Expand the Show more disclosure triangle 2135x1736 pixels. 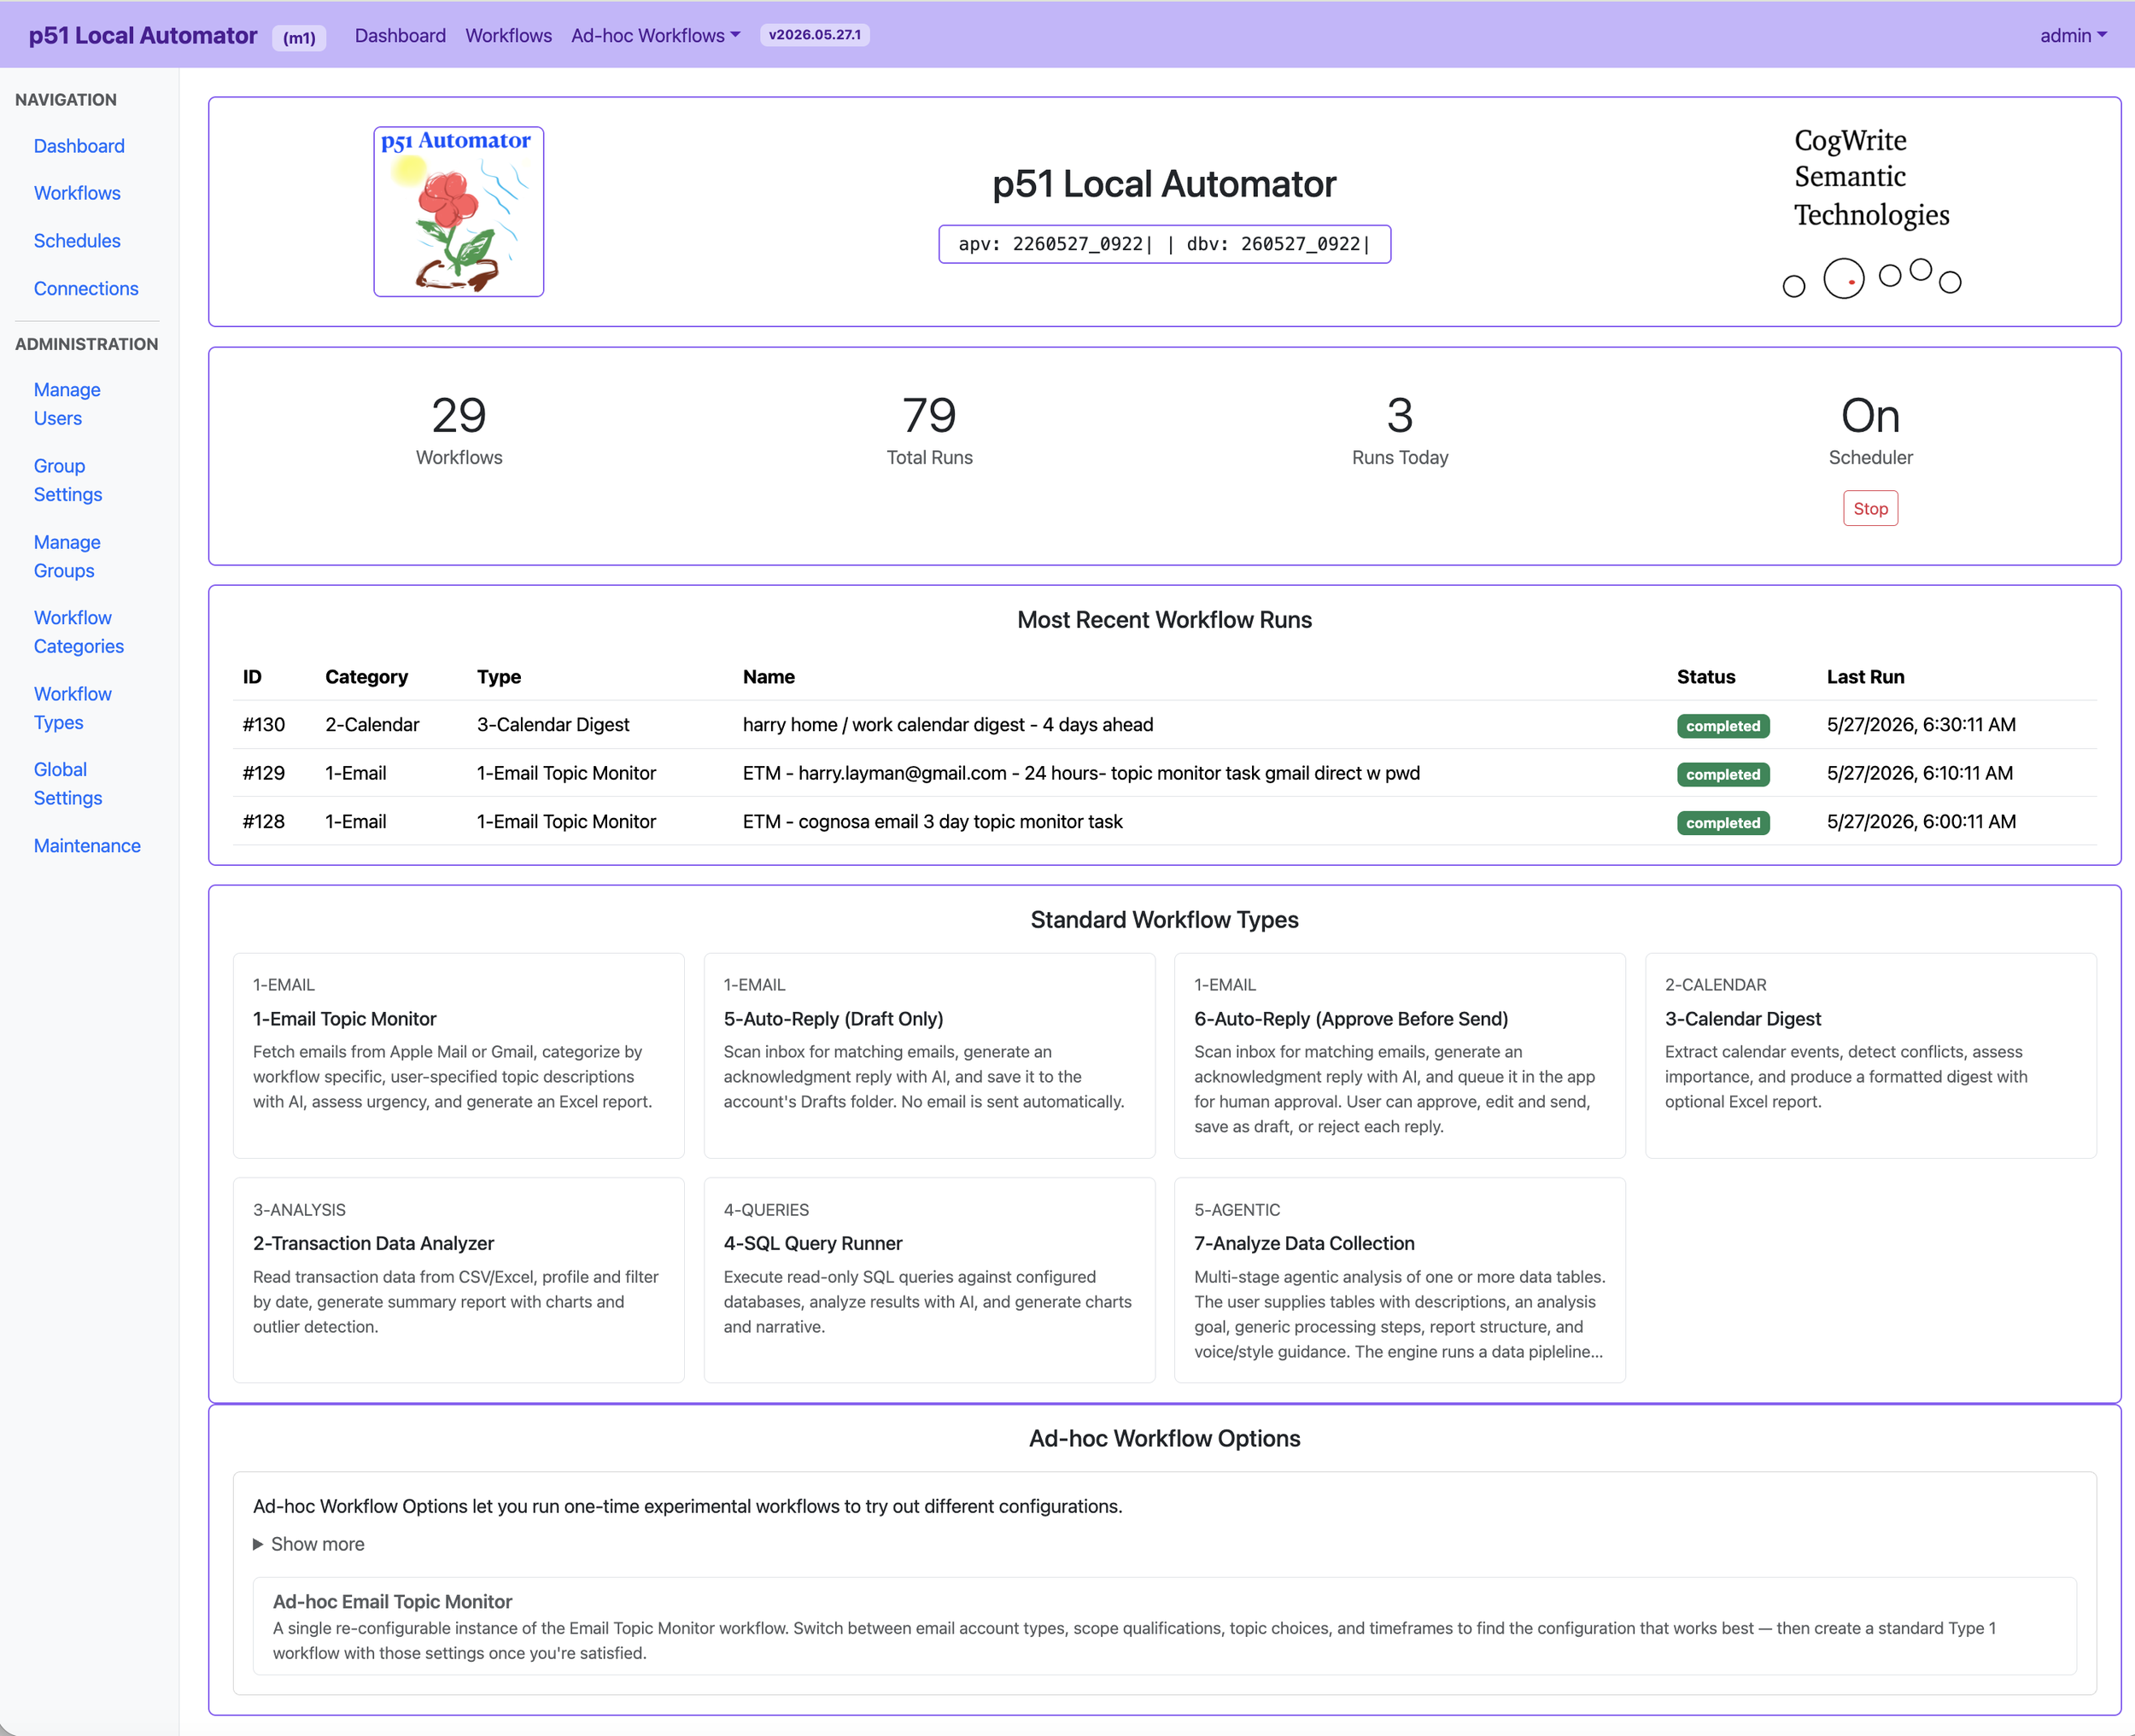click(309, 1544)
